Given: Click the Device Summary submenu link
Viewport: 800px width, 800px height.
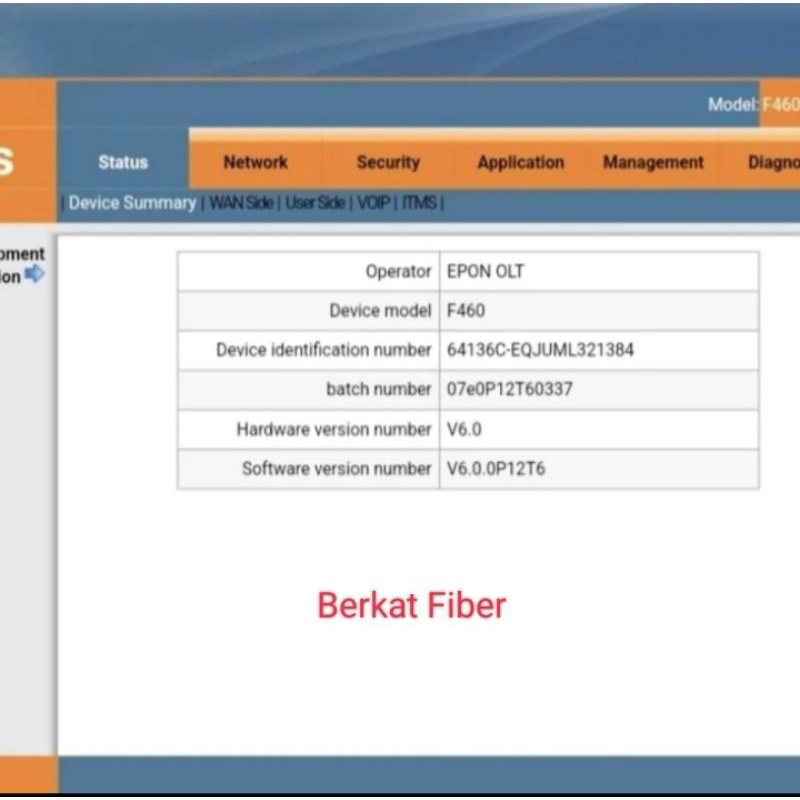Looking at the screenshot, I should tap(132, 203).
